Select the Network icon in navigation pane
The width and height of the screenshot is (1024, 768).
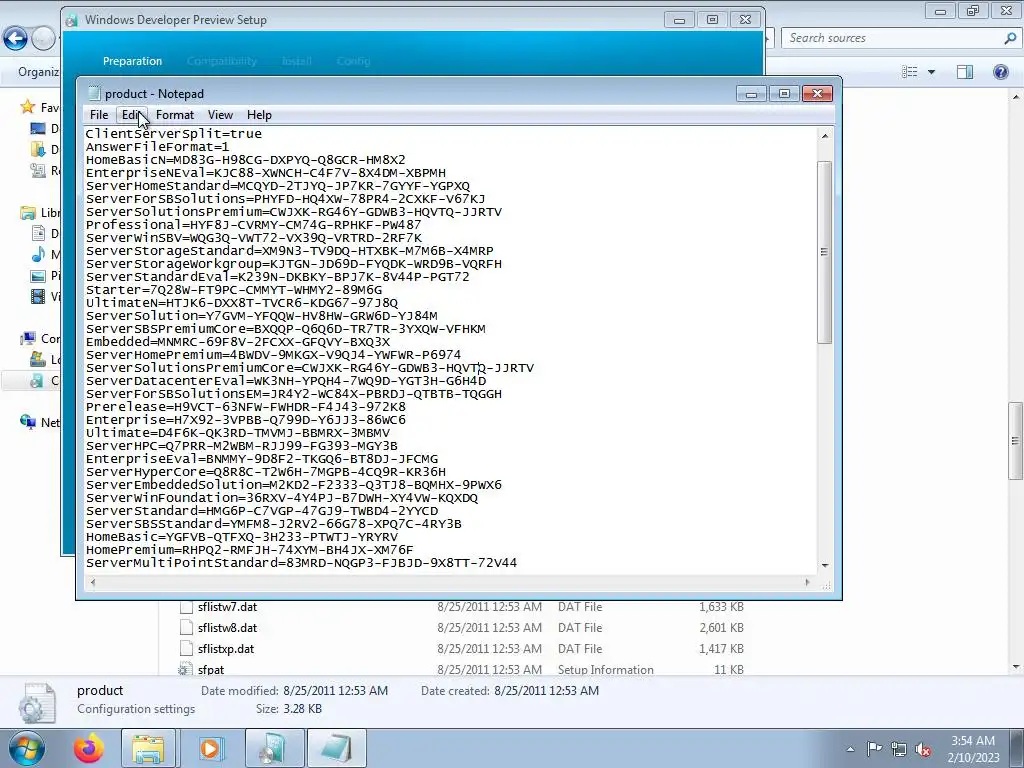[27, 422]
